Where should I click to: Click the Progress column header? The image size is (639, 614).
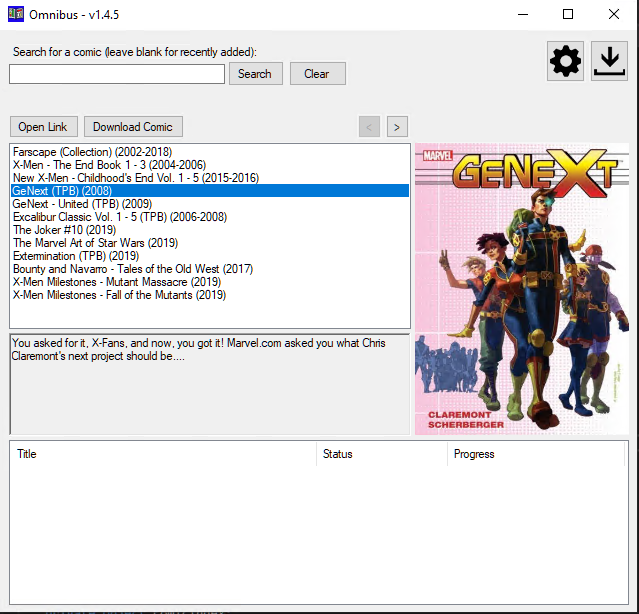tap(536, 454)
